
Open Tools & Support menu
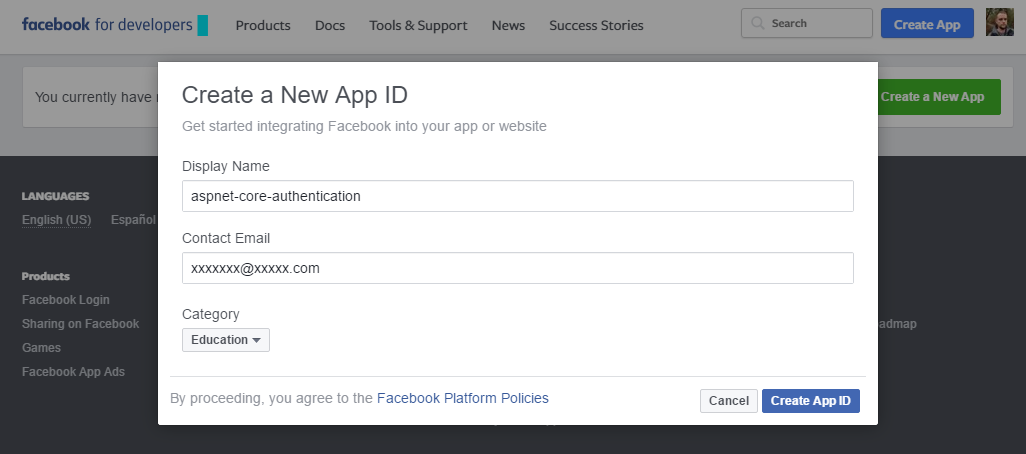tap(418, 25)
